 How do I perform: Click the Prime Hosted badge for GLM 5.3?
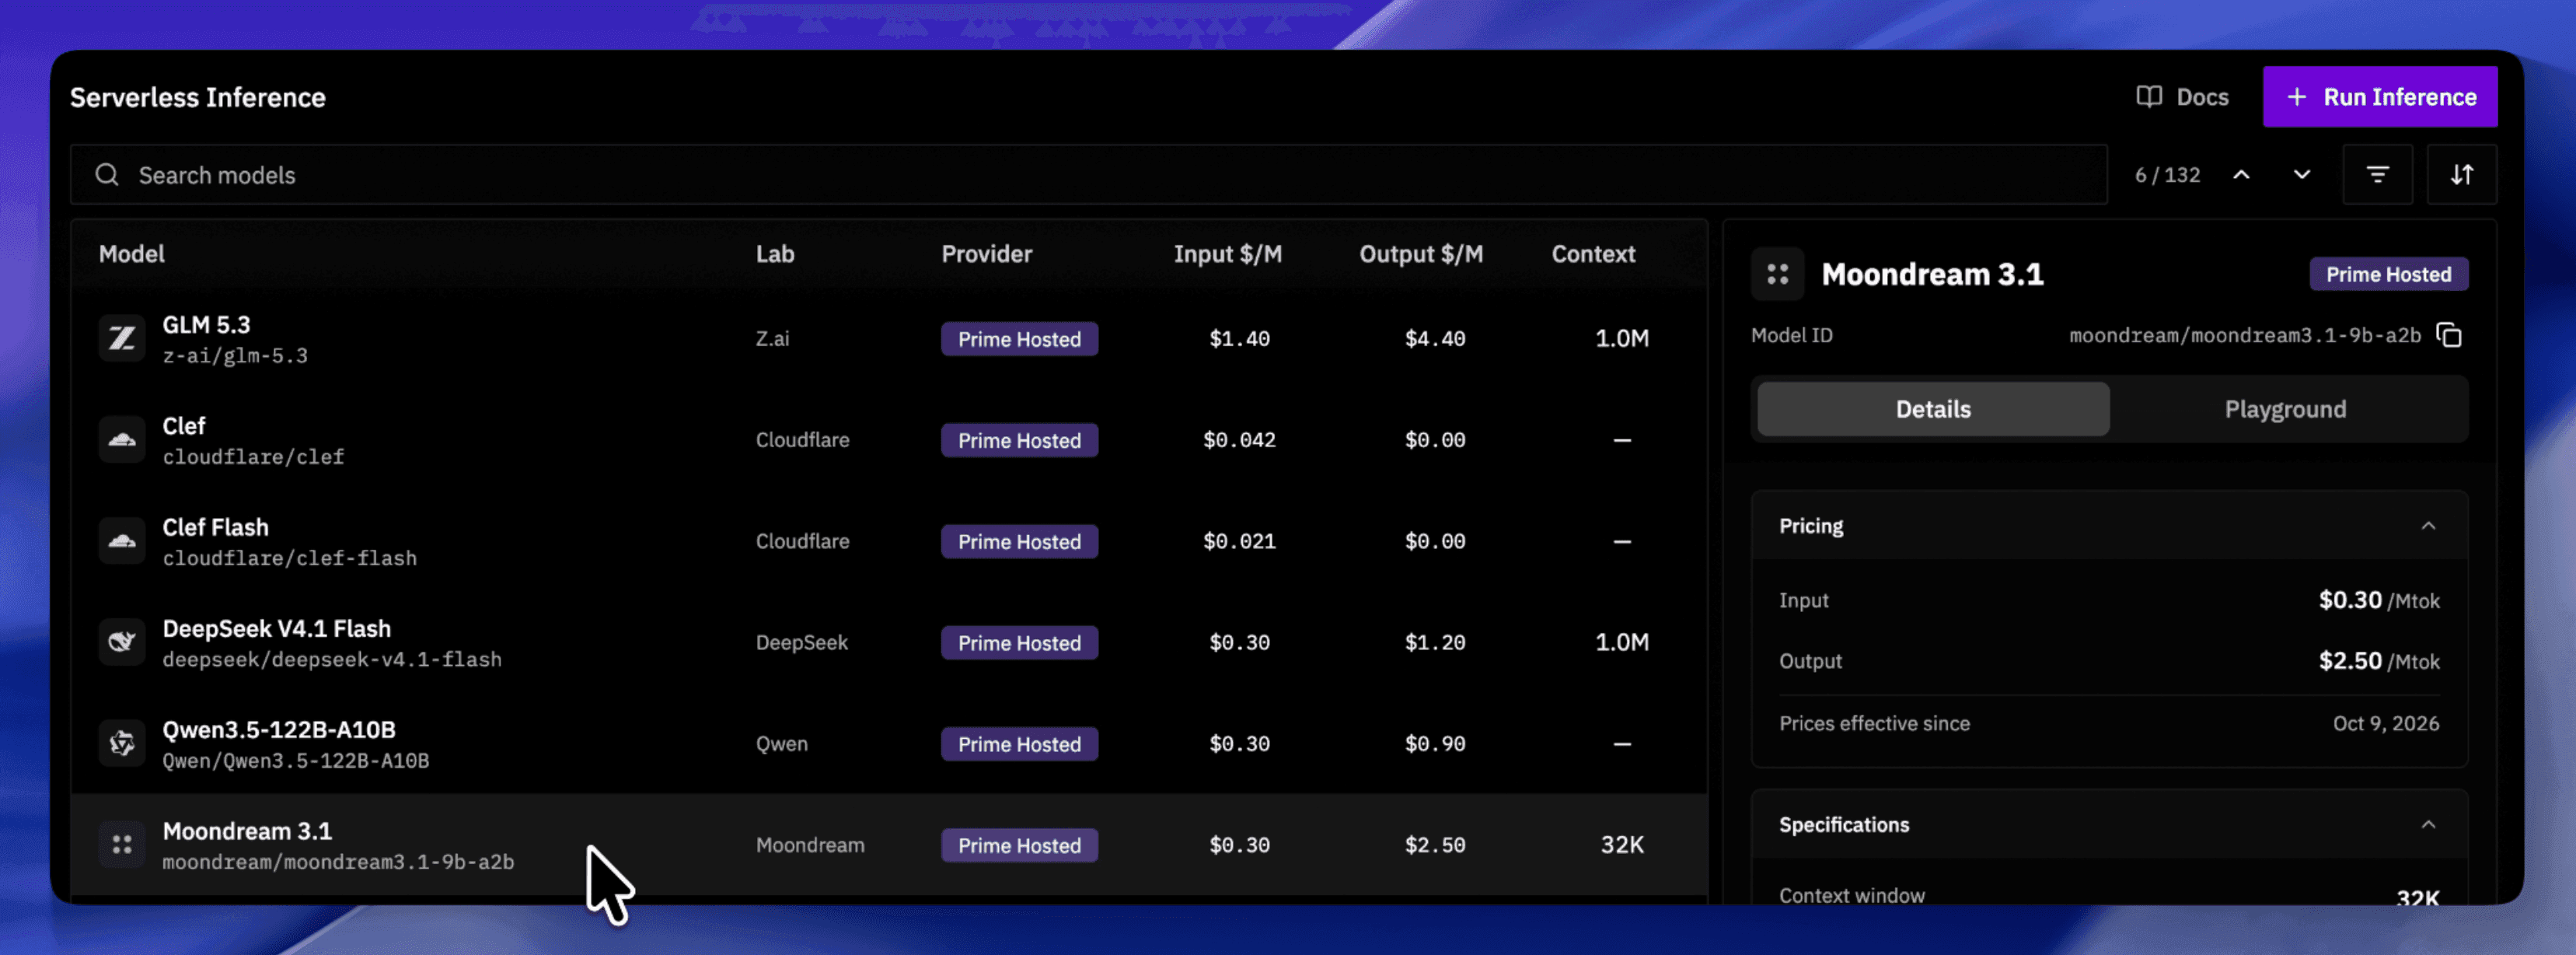[1019, 339]
